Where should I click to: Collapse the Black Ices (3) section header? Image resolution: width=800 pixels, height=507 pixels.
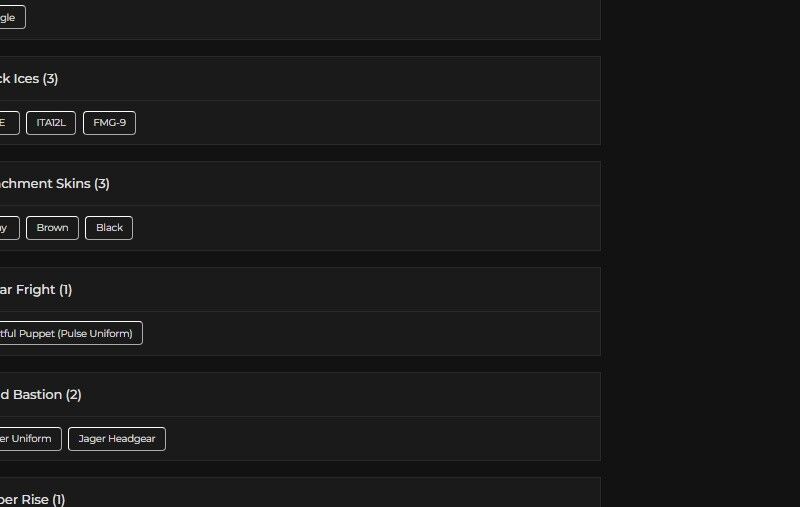tap(300, 79)
